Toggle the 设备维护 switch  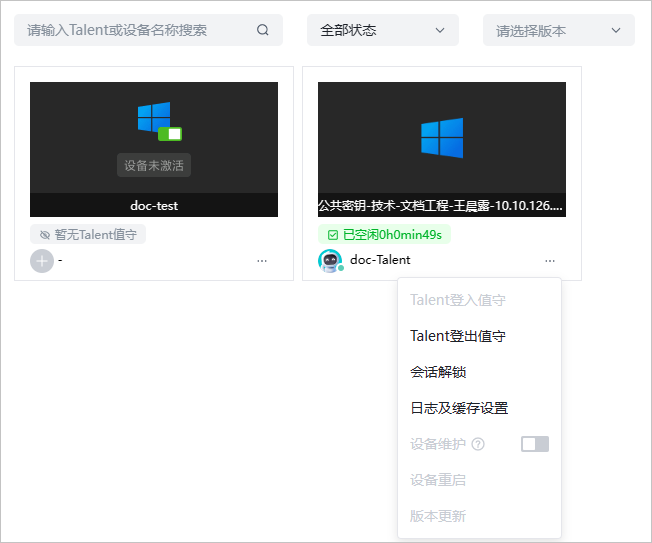pos(535,444)
